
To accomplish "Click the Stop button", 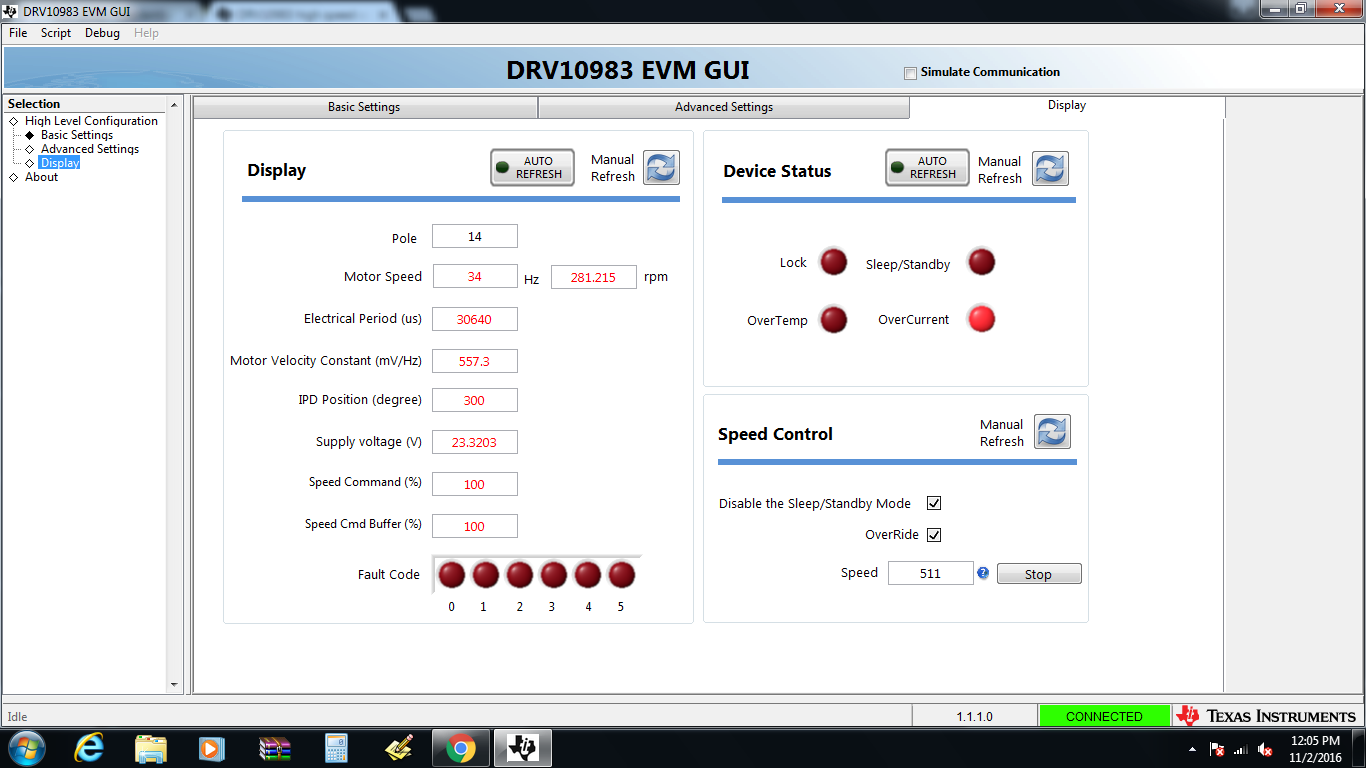I will 1039,574.
